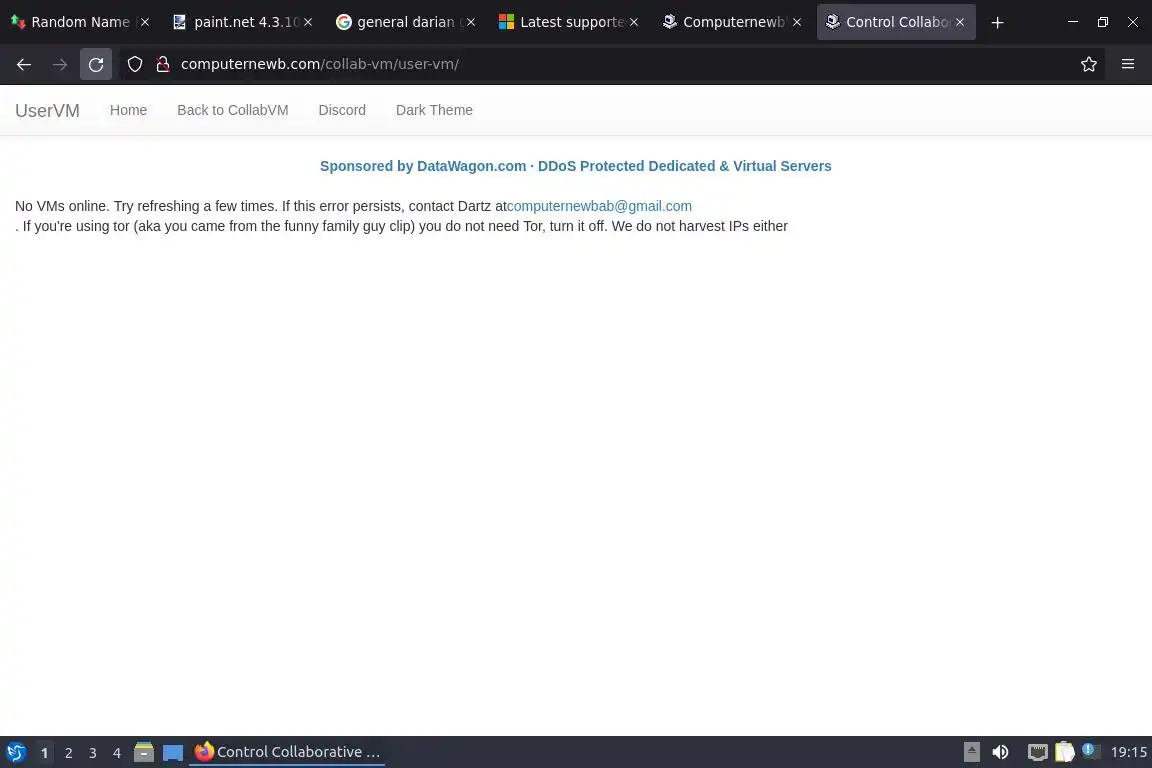
Task: Open the system start menu icon
Action: tap(16, 753)
